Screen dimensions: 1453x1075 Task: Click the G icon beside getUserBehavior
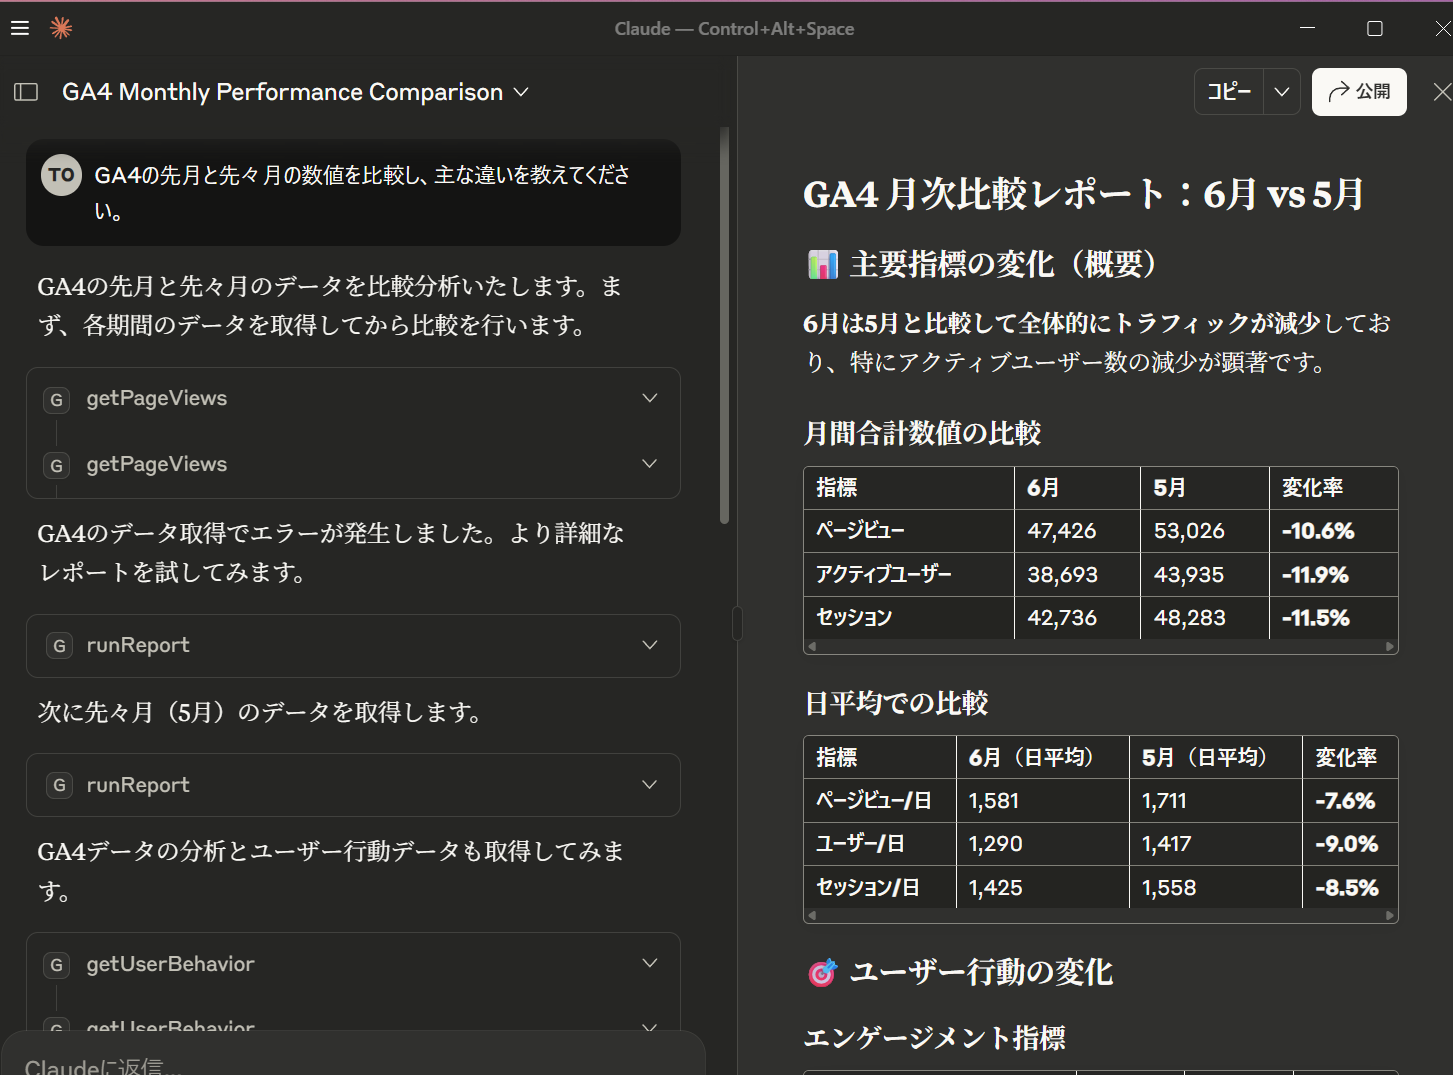56,965
